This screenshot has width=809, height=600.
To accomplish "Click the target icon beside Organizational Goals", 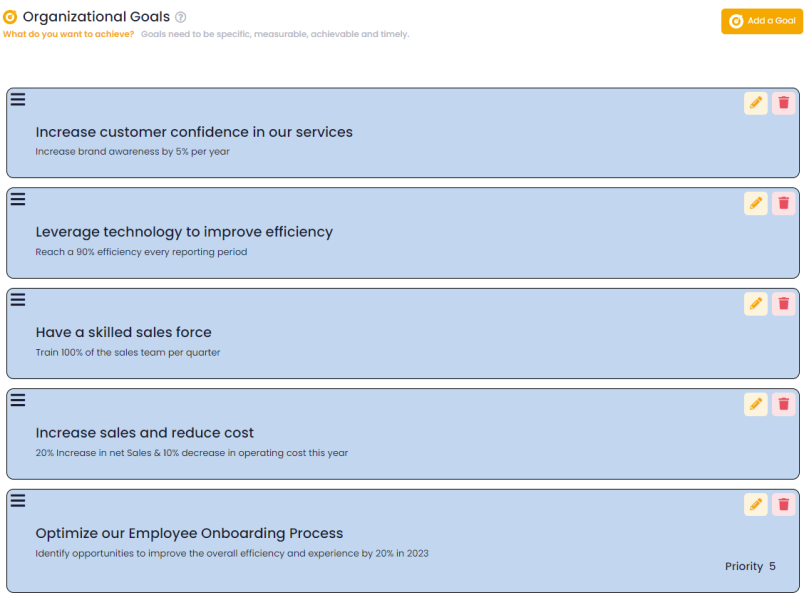I will (x=13, y=16).
